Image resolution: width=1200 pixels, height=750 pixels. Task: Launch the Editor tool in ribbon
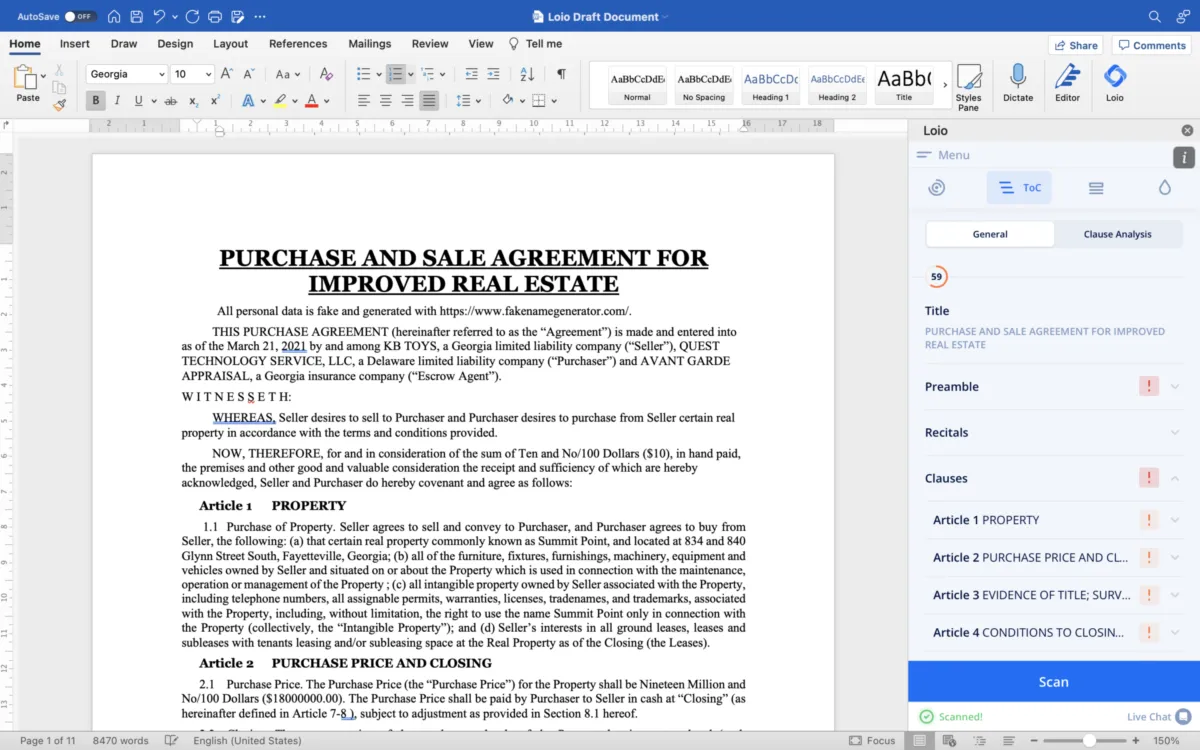(1067, 83)
